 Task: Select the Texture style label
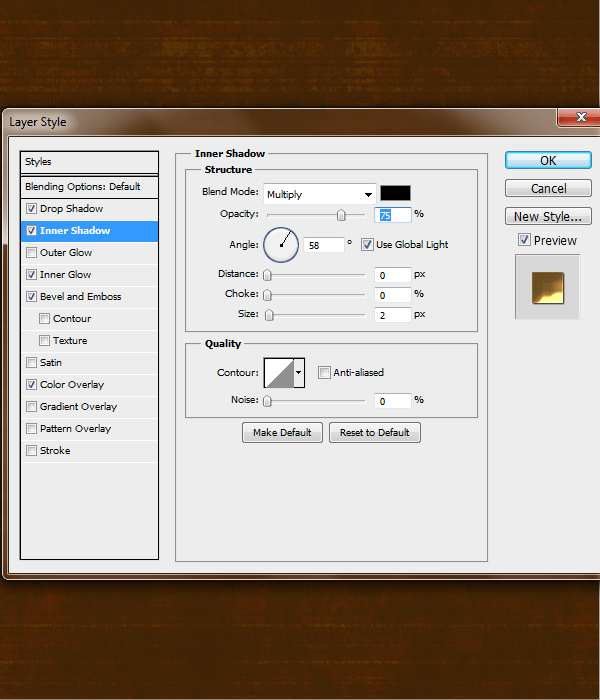(70, 341)
